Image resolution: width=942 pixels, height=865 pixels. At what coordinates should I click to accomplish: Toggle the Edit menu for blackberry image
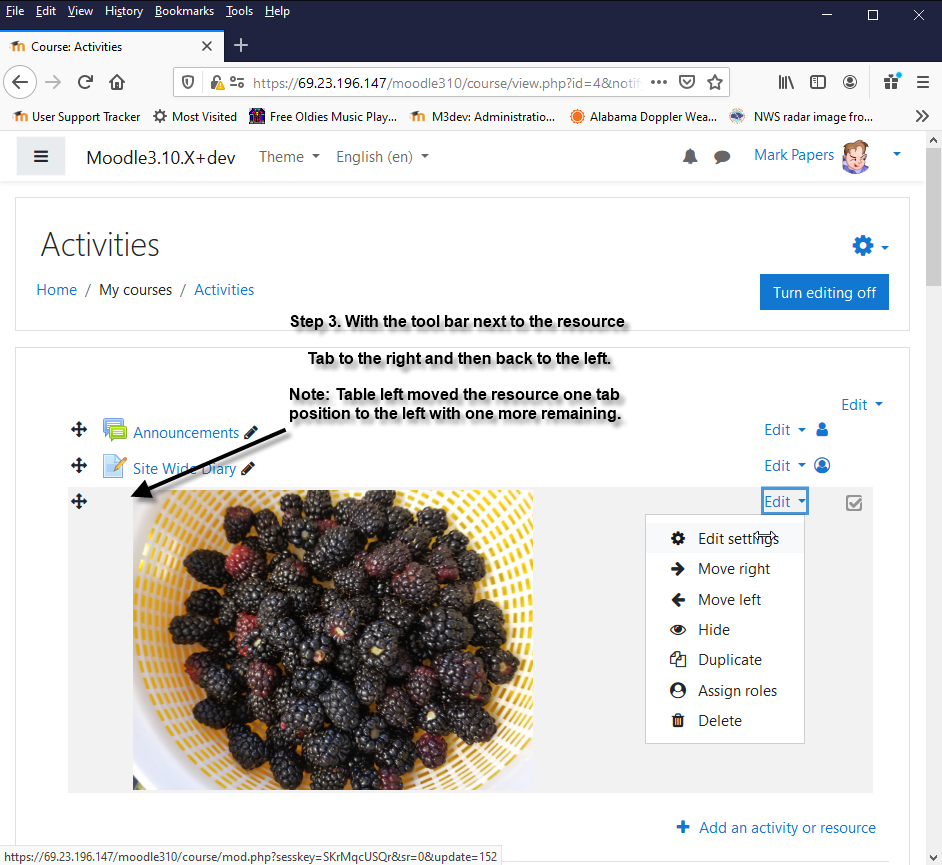pyautogui.click(x=785, y=501)
